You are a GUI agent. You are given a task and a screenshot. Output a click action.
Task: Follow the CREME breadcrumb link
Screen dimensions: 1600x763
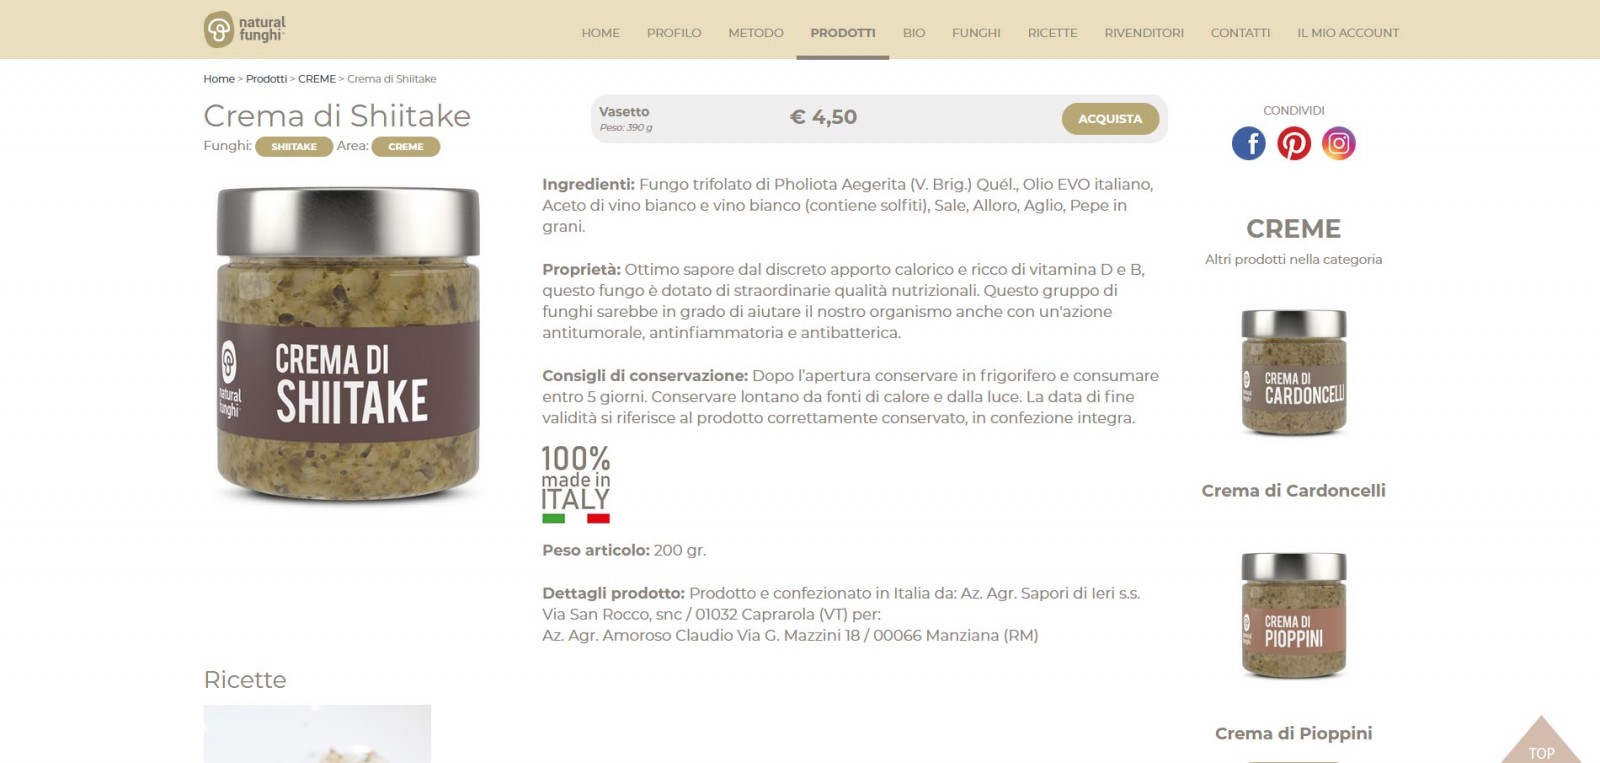point(317,79)
